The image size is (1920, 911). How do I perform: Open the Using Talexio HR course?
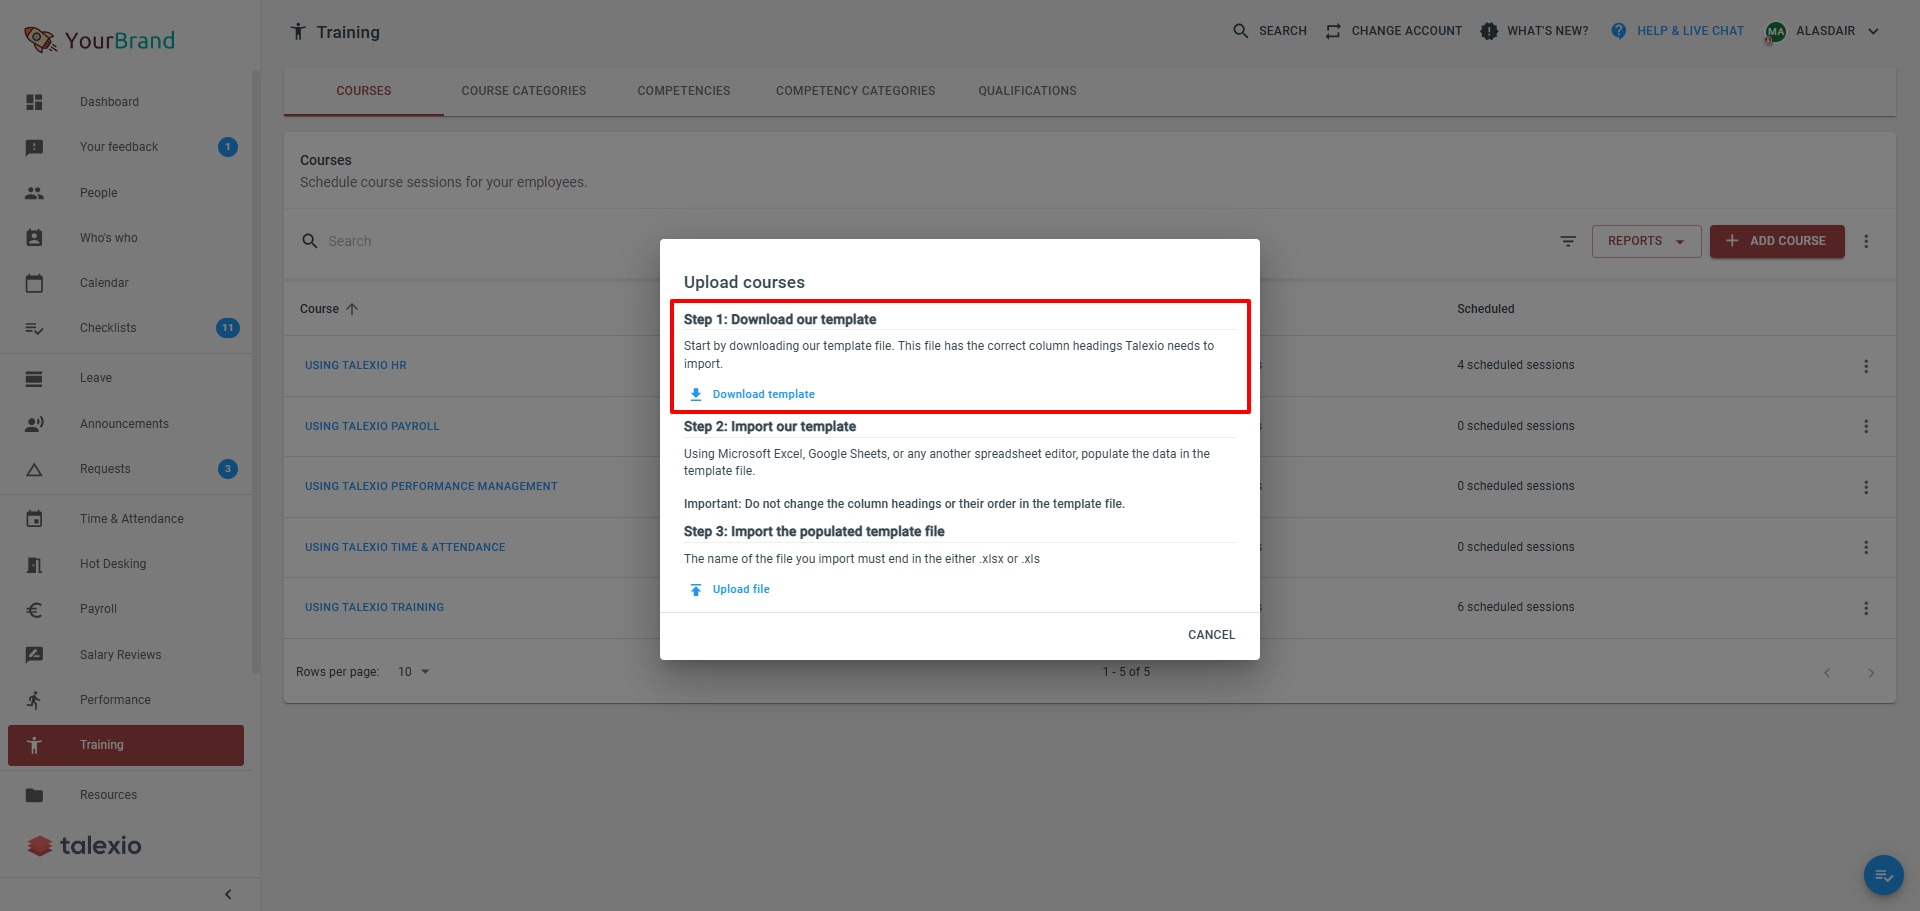(356, 365)
